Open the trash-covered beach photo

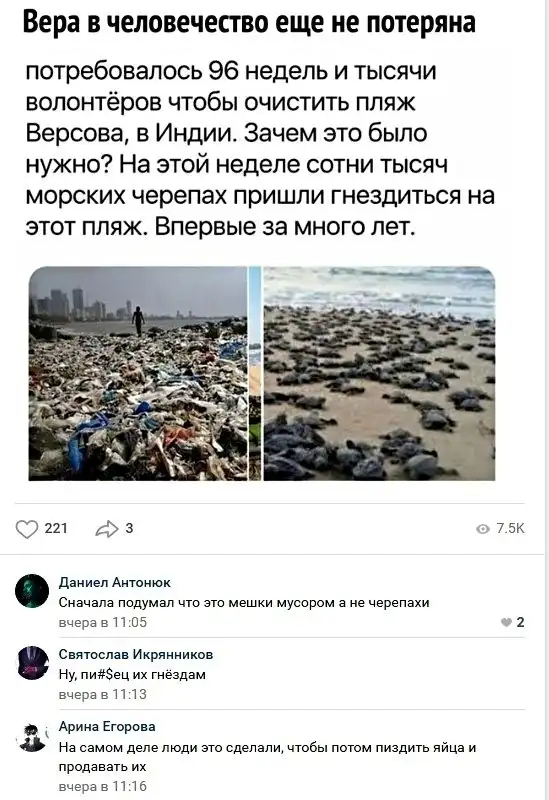tap(138, 373)
